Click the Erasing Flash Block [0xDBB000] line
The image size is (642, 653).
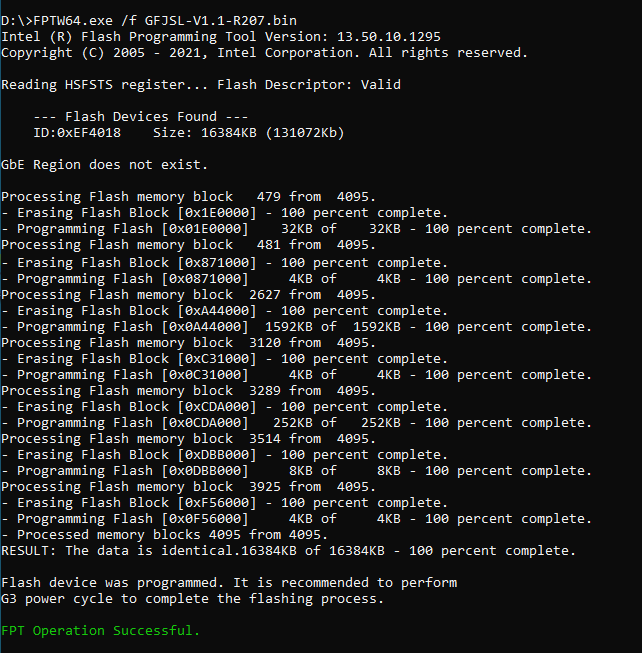pyautogui.click(x=224, y=455)
